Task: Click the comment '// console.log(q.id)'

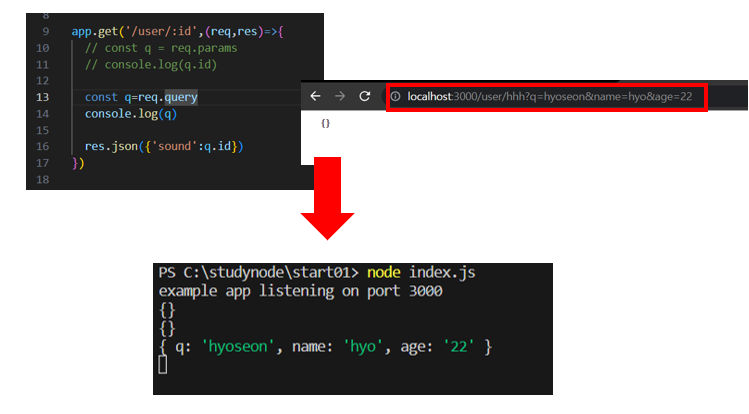Action: click(x=151, y=64)
